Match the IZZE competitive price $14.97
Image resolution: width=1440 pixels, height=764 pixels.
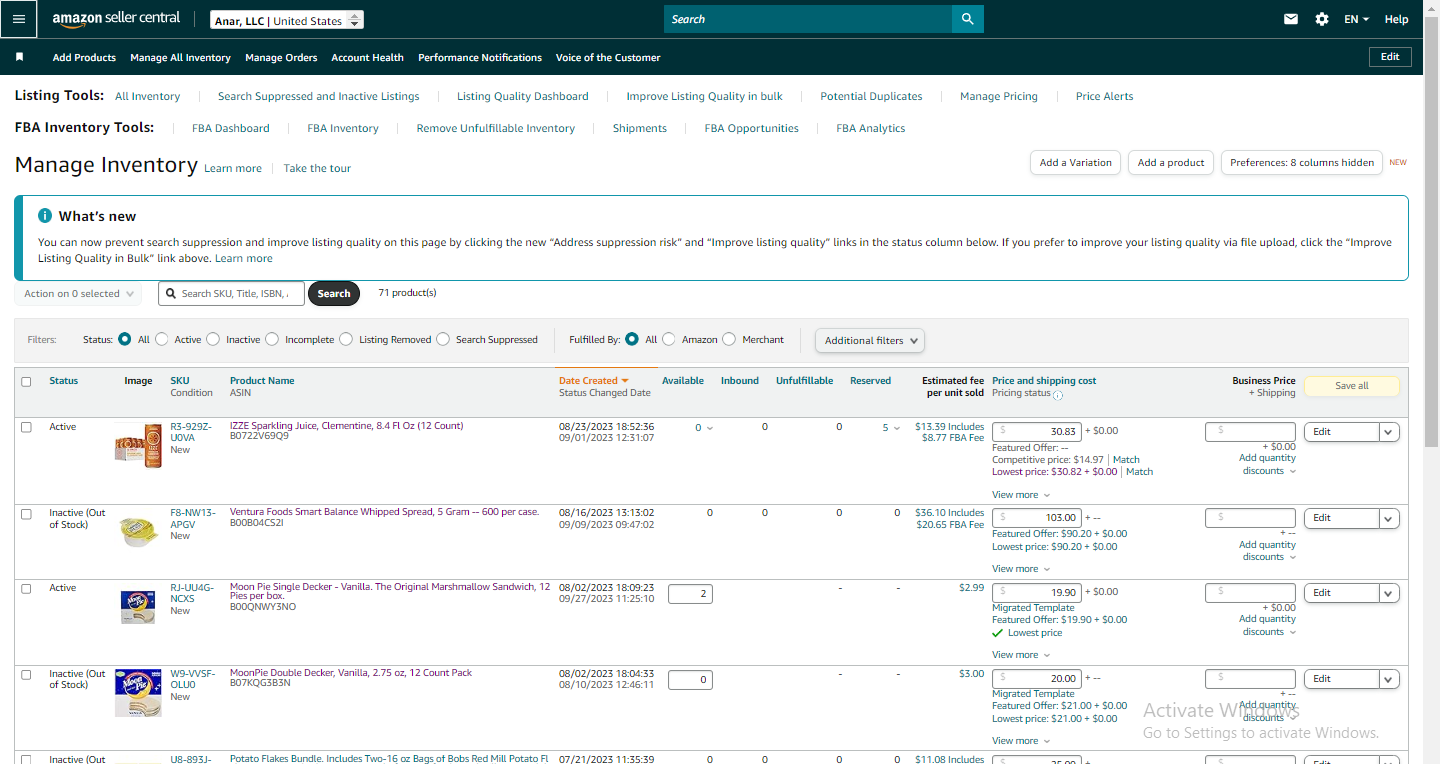[x=1126, y=460]
